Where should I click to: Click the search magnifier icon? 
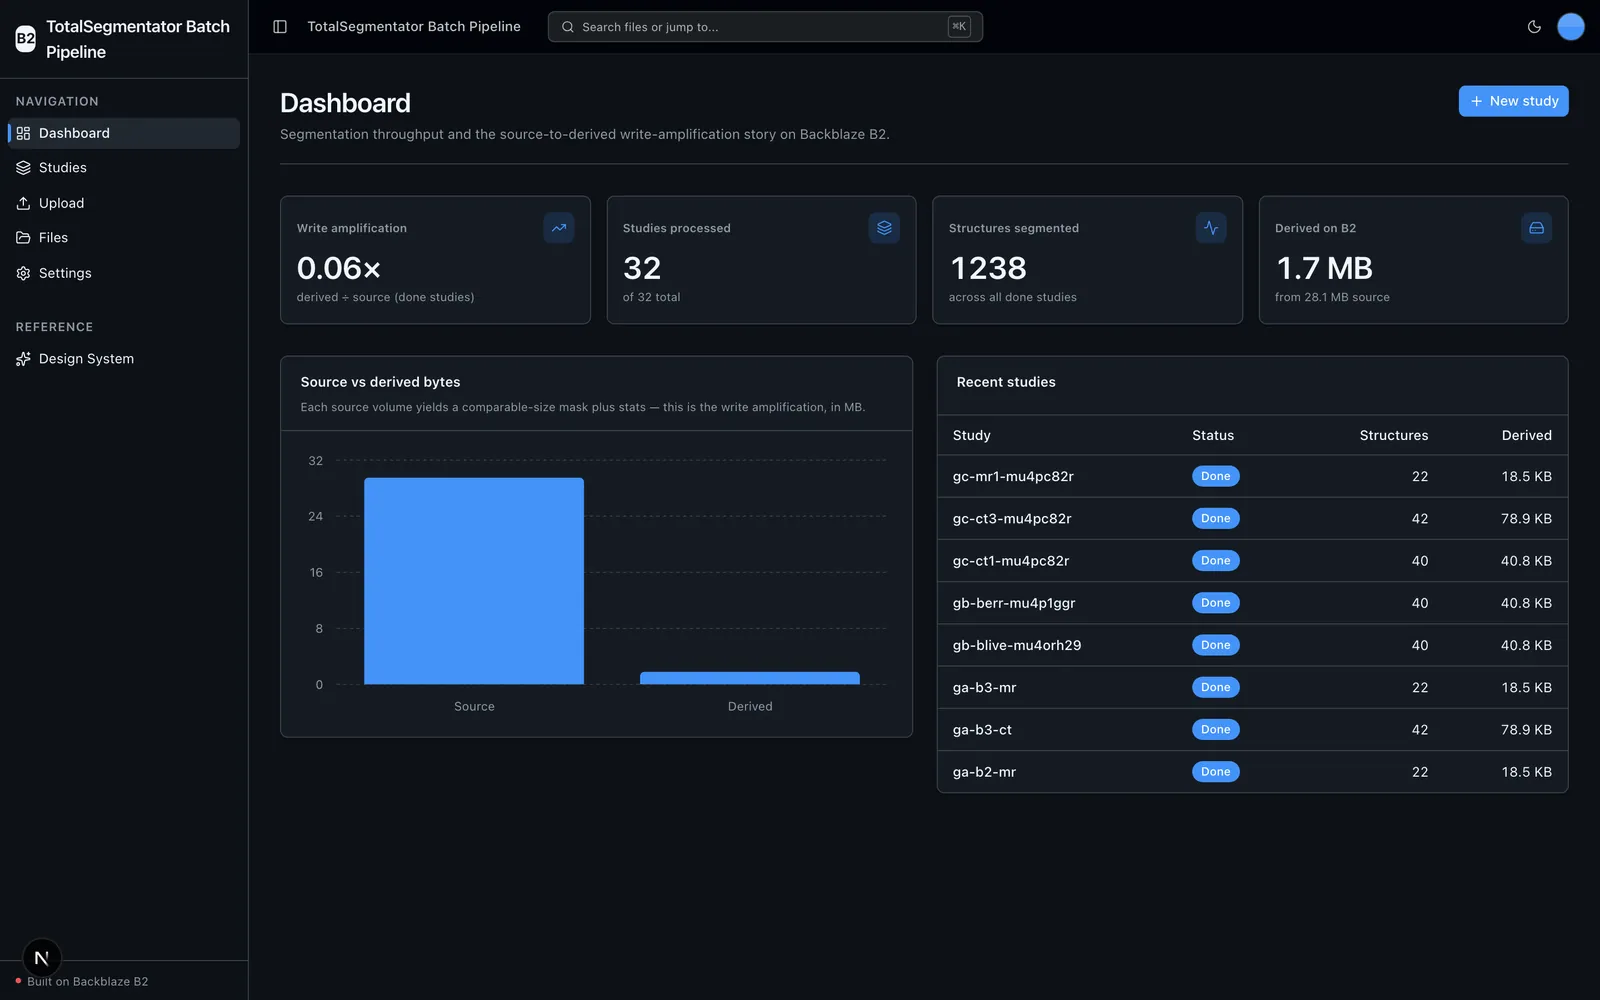tap(568, 27)
